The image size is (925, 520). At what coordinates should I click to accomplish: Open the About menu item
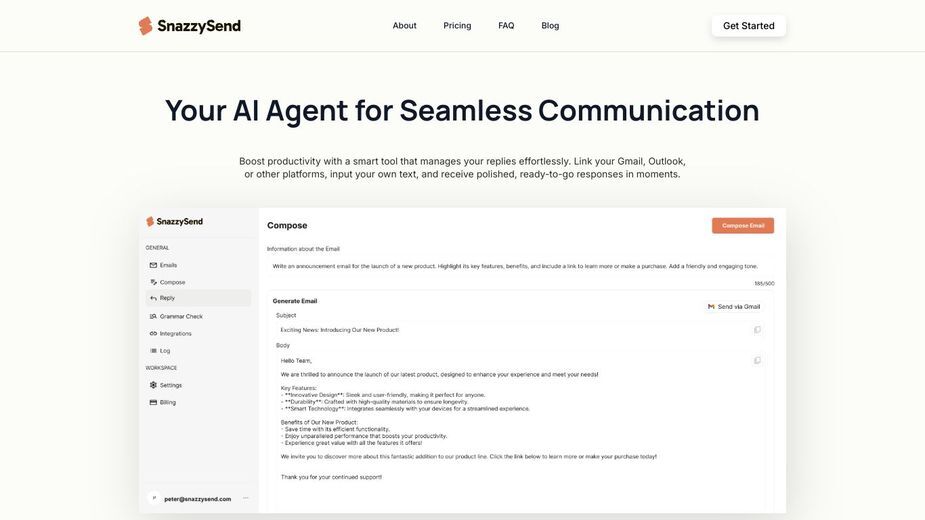click(x=405, y=26)
